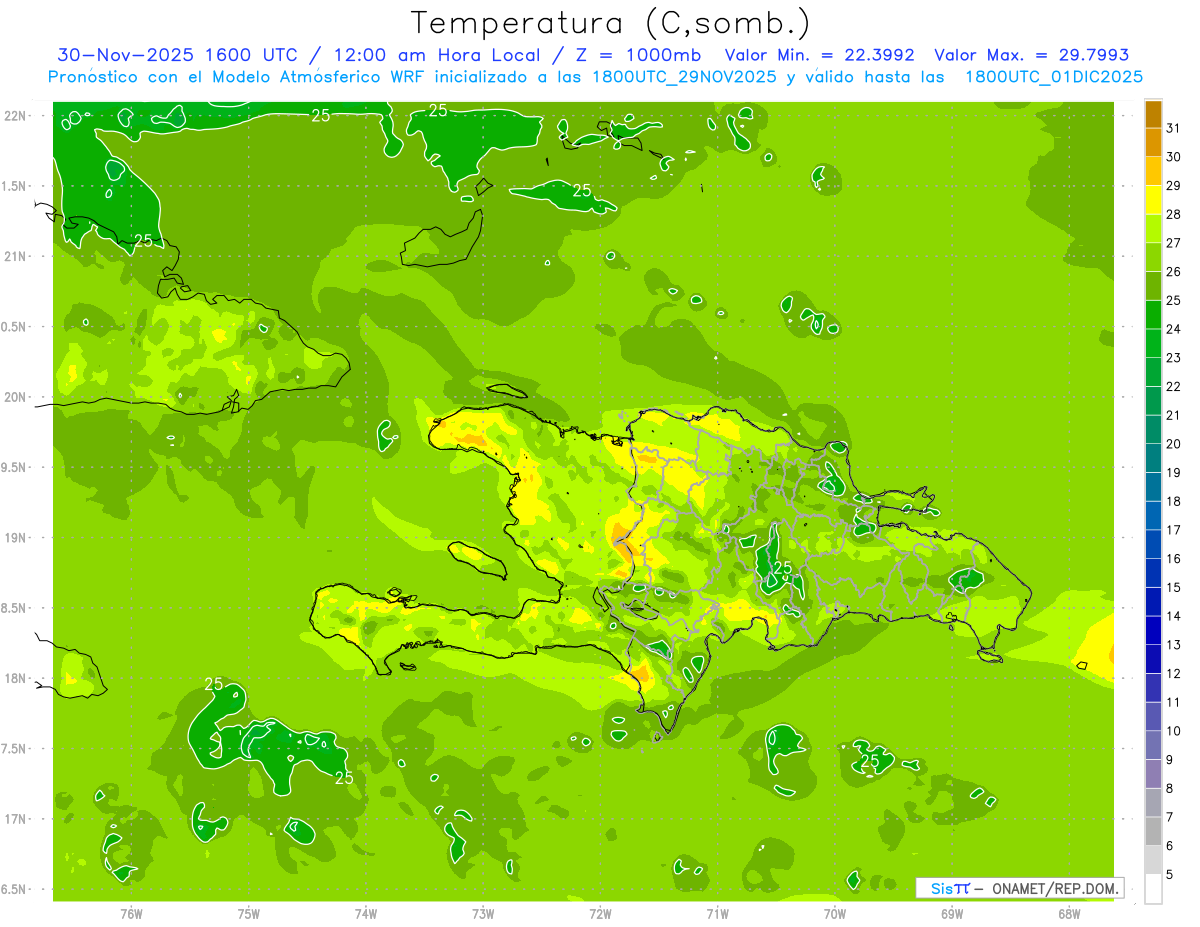Click the 15 label on the color scale
Screen dimensions: 1200x927
point(1174,588)
